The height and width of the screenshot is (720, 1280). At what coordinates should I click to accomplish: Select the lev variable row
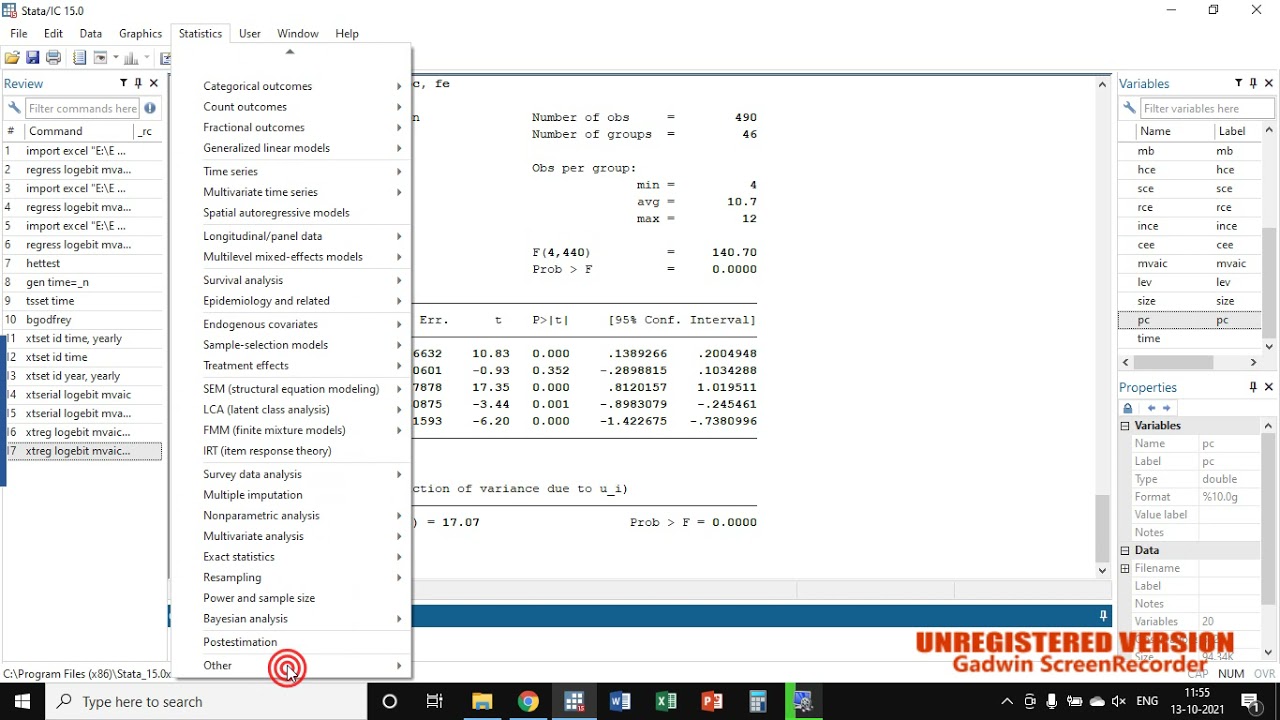click(x=1190, y=282)
